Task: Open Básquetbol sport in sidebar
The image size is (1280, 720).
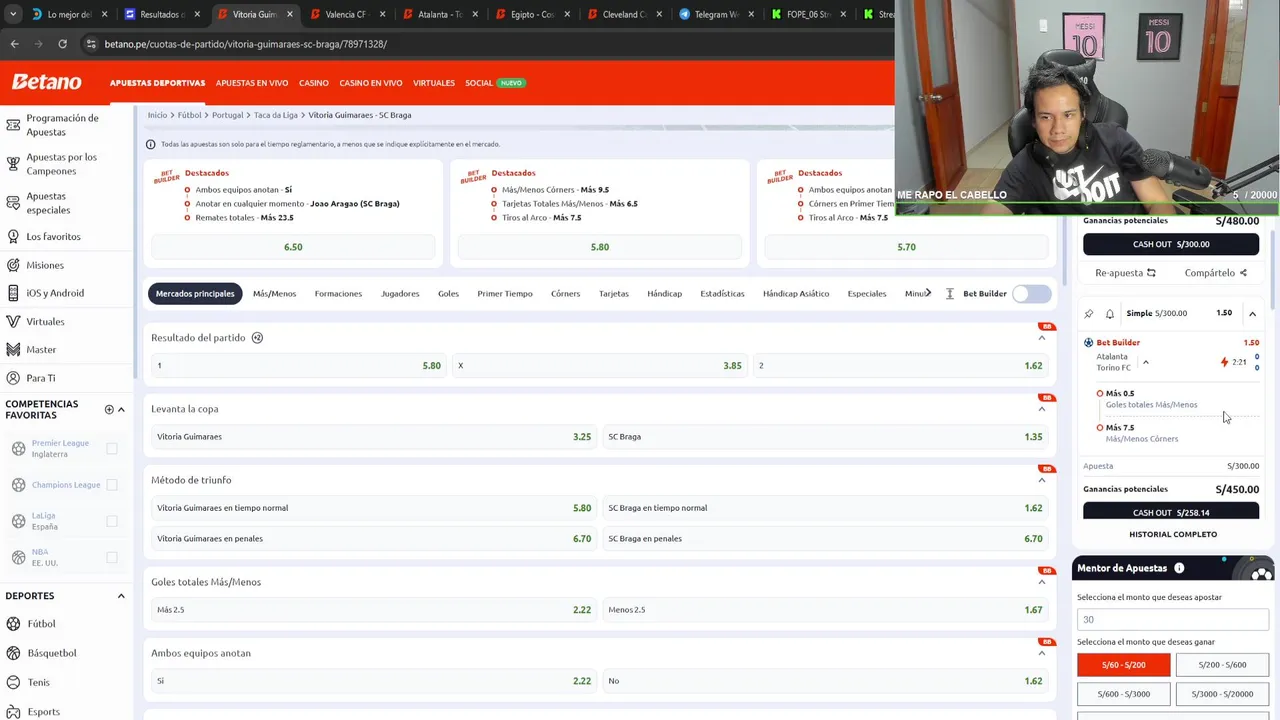Action: pos(52,653)
